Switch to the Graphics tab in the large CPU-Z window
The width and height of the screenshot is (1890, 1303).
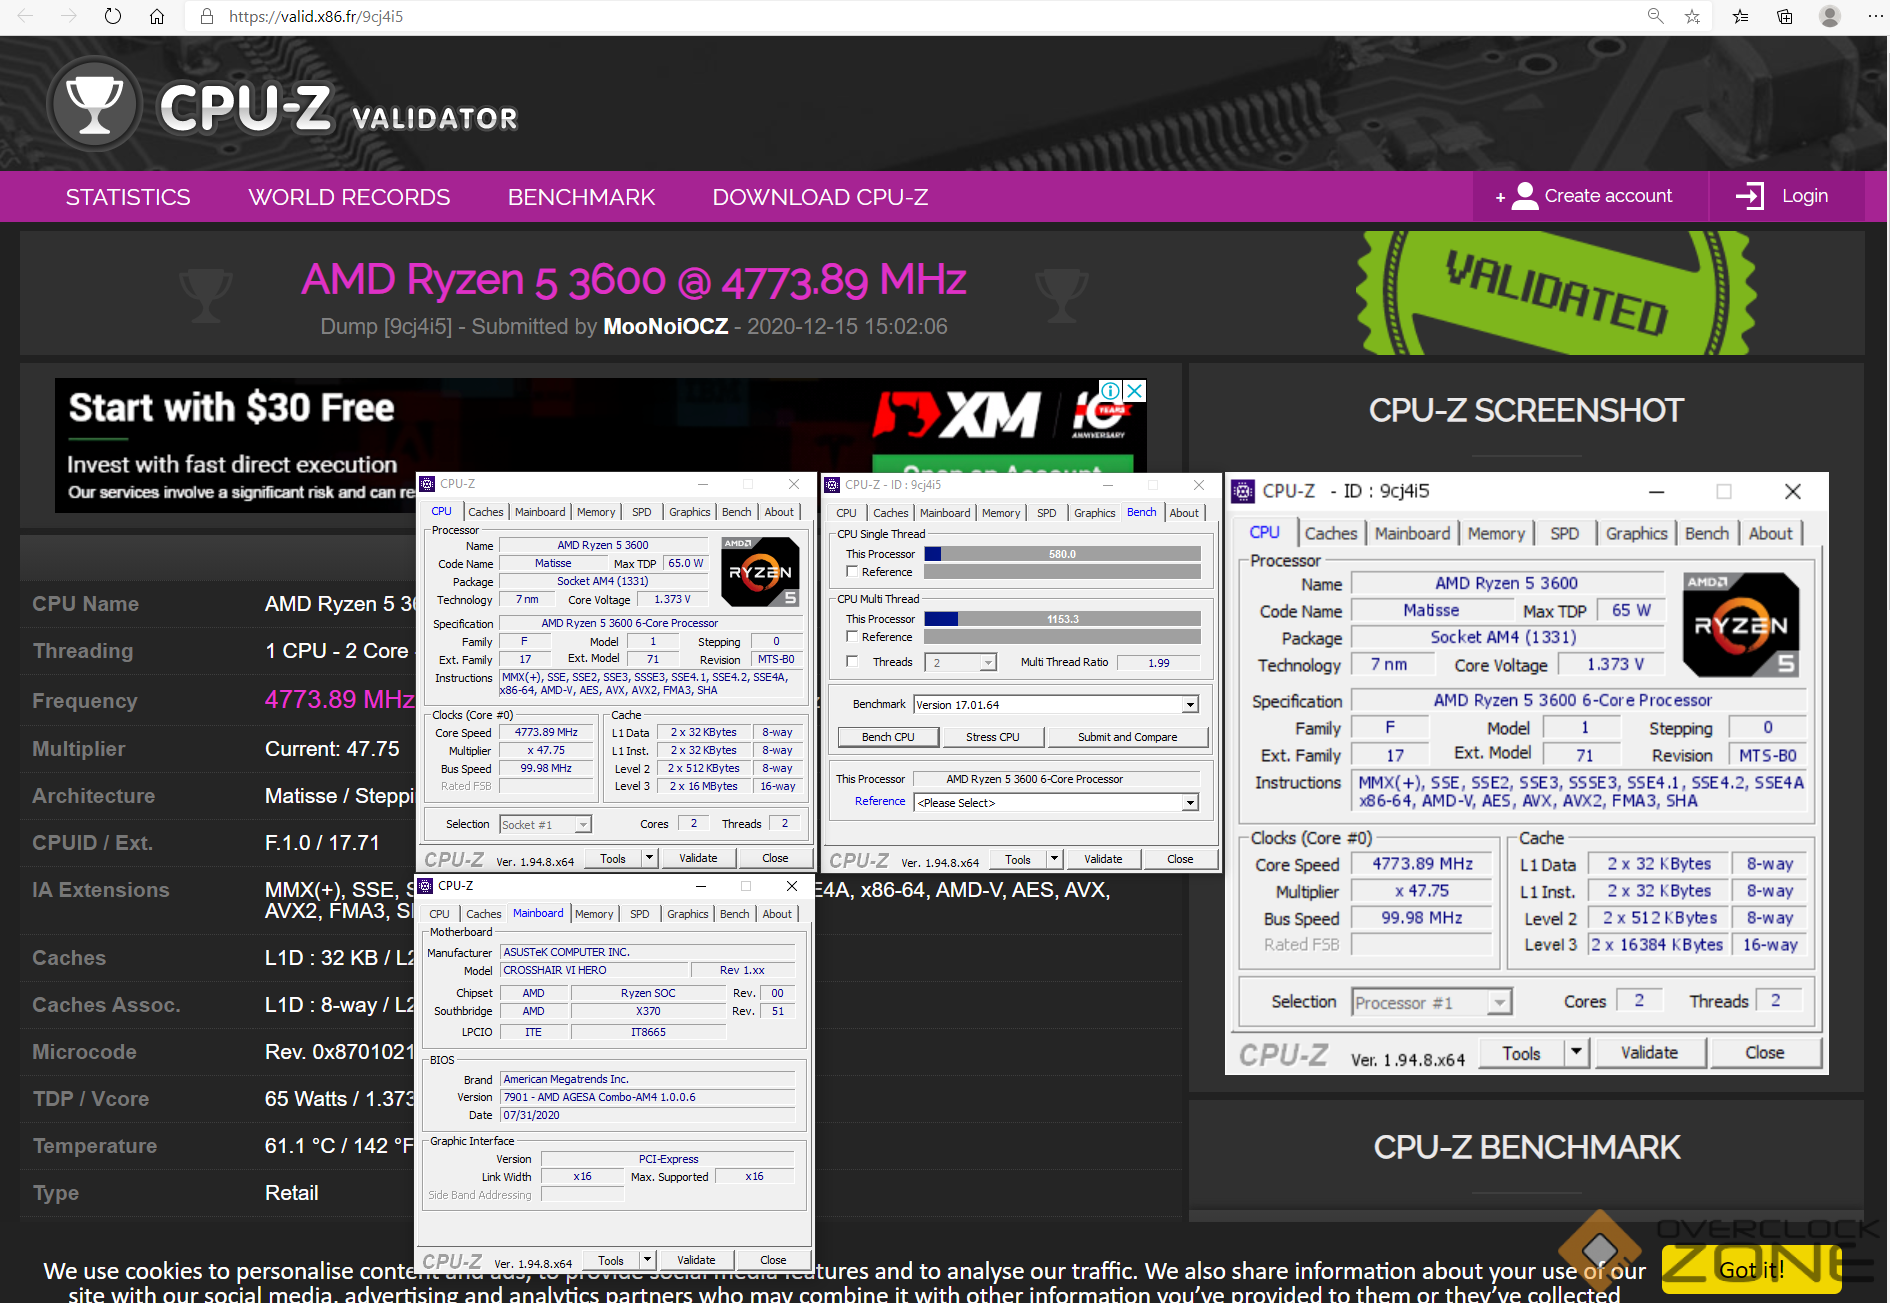pos(1636,534)
